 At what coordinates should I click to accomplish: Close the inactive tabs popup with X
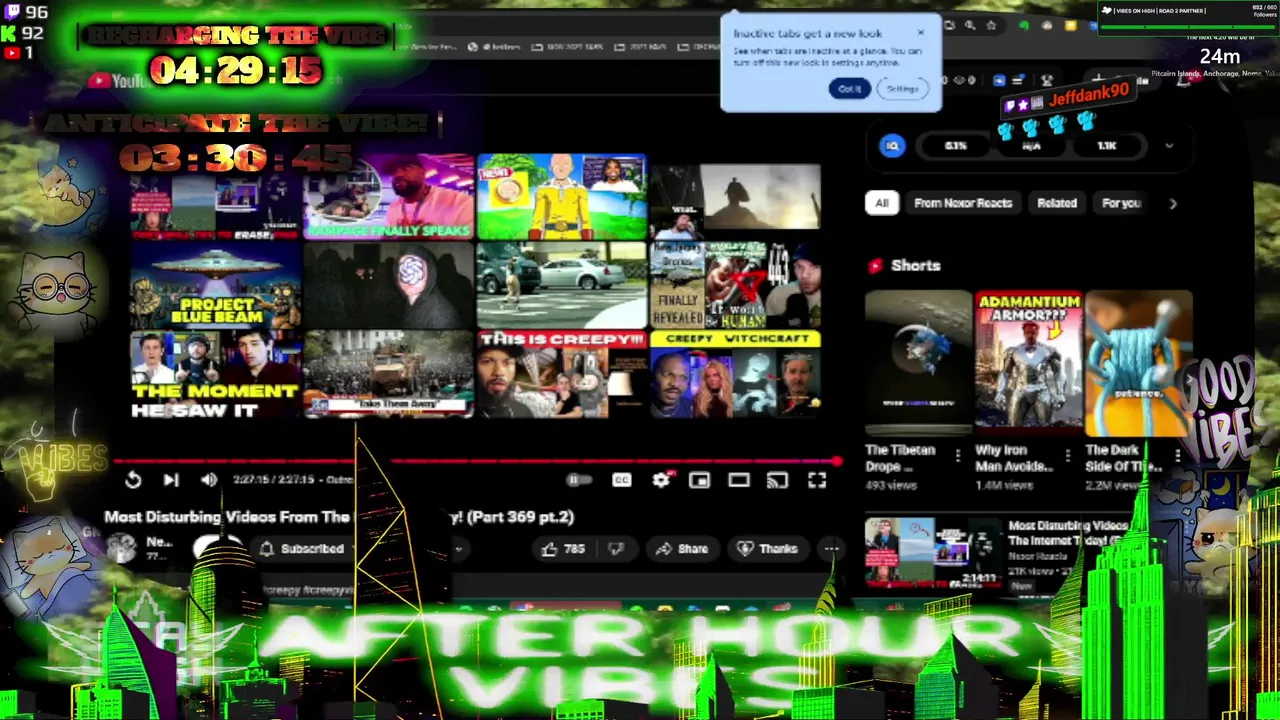921,32
